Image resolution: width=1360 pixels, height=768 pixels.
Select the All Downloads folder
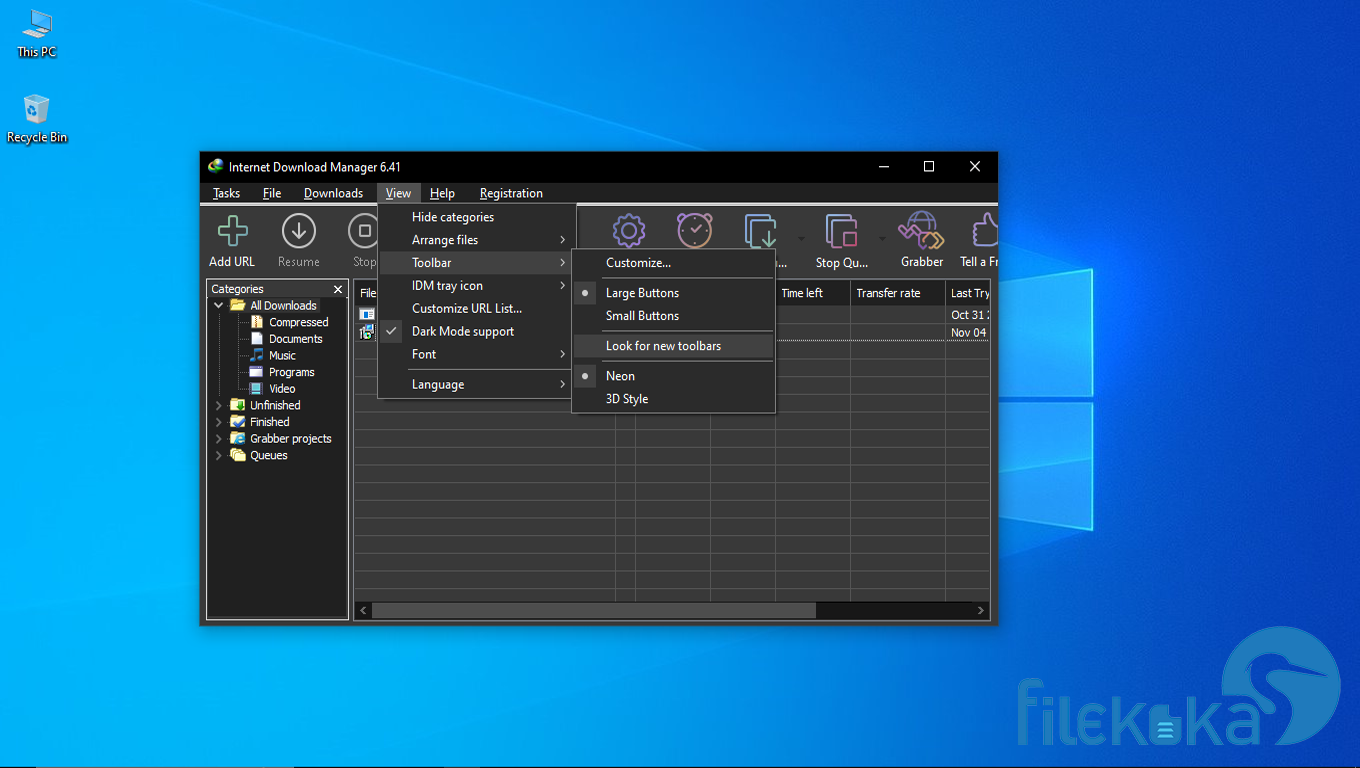coord(283,306)
